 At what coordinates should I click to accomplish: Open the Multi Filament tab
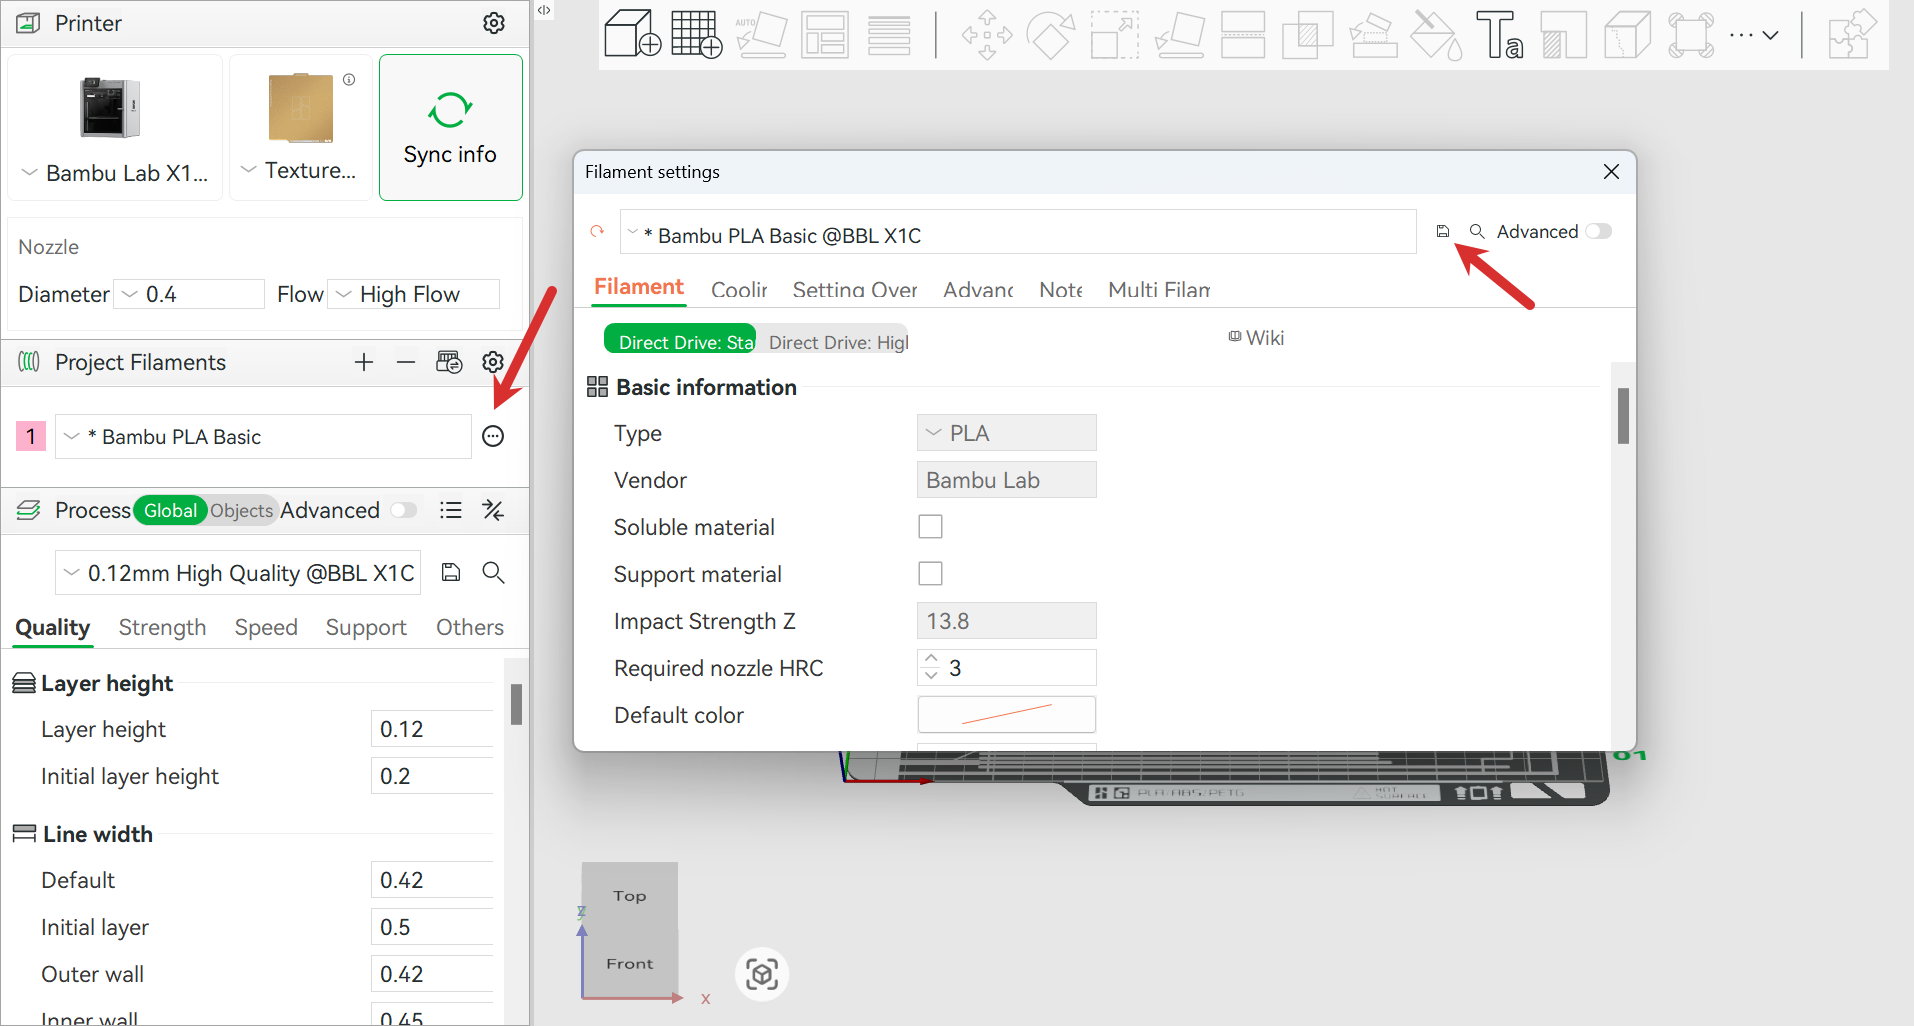pyautogui.click(x=1159, y=290)
